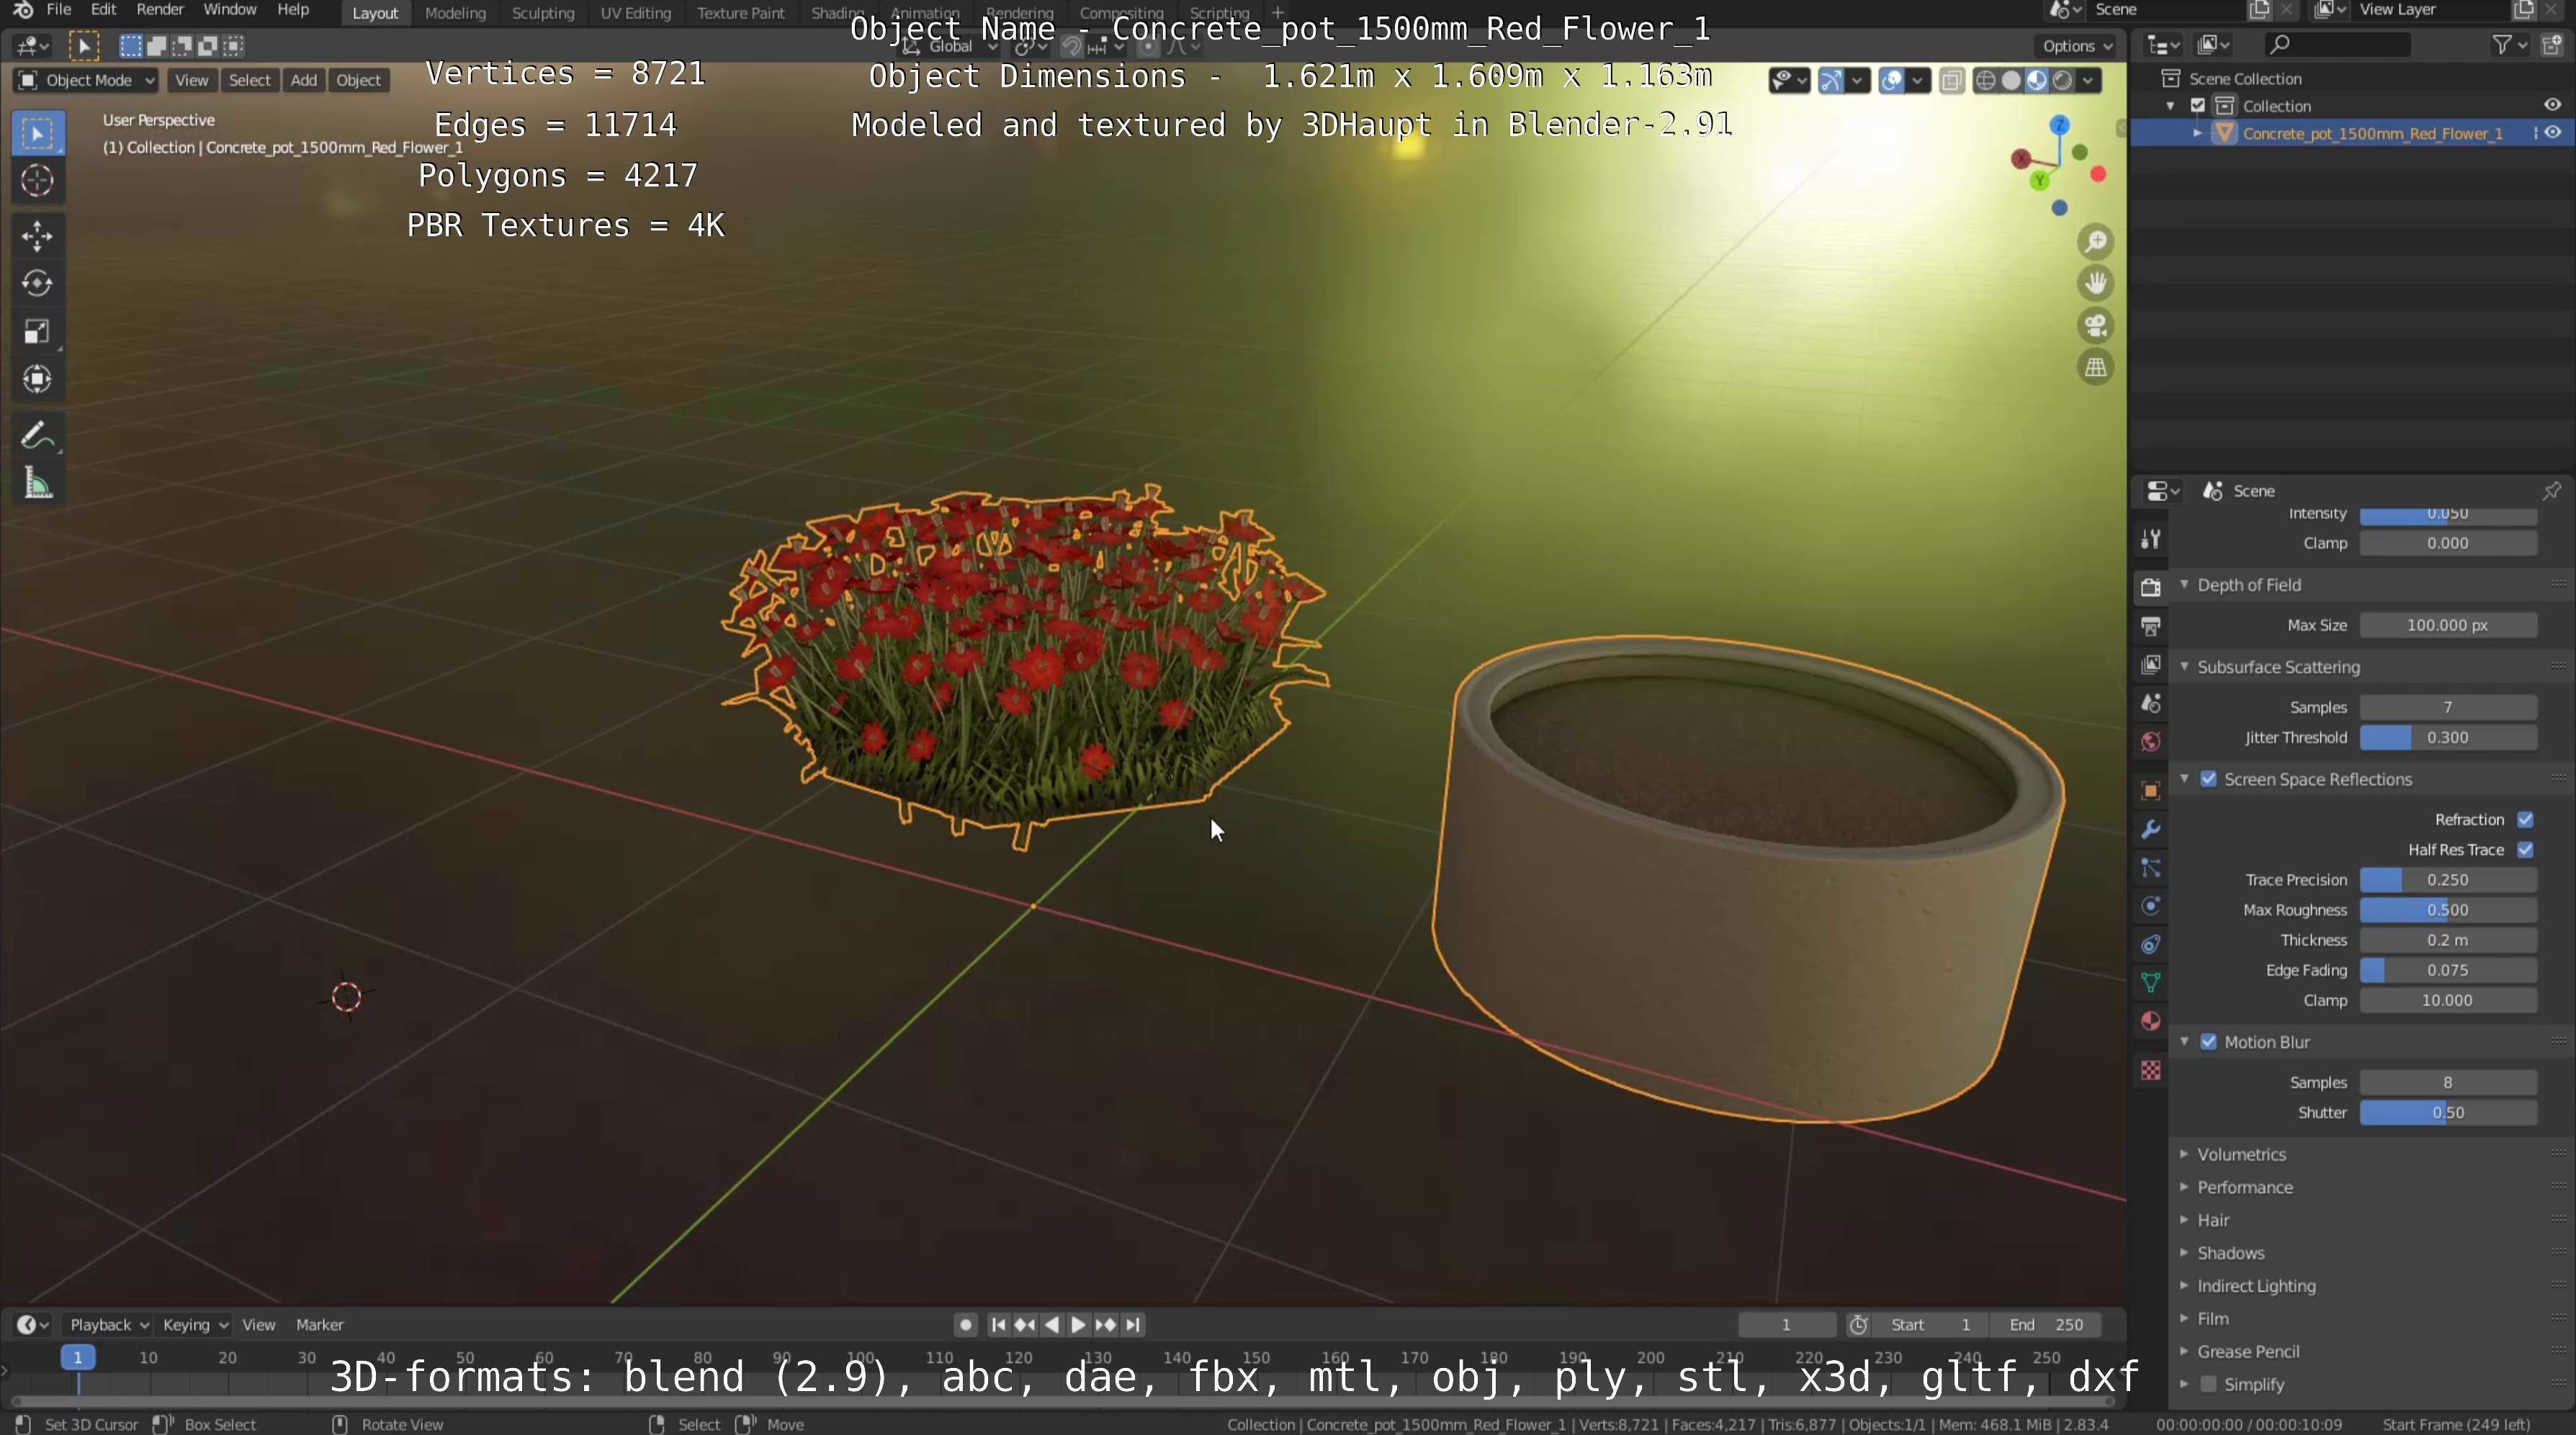Play the animation forward
This screenshot has width=2576, height=1435.
(1078, 1325)
